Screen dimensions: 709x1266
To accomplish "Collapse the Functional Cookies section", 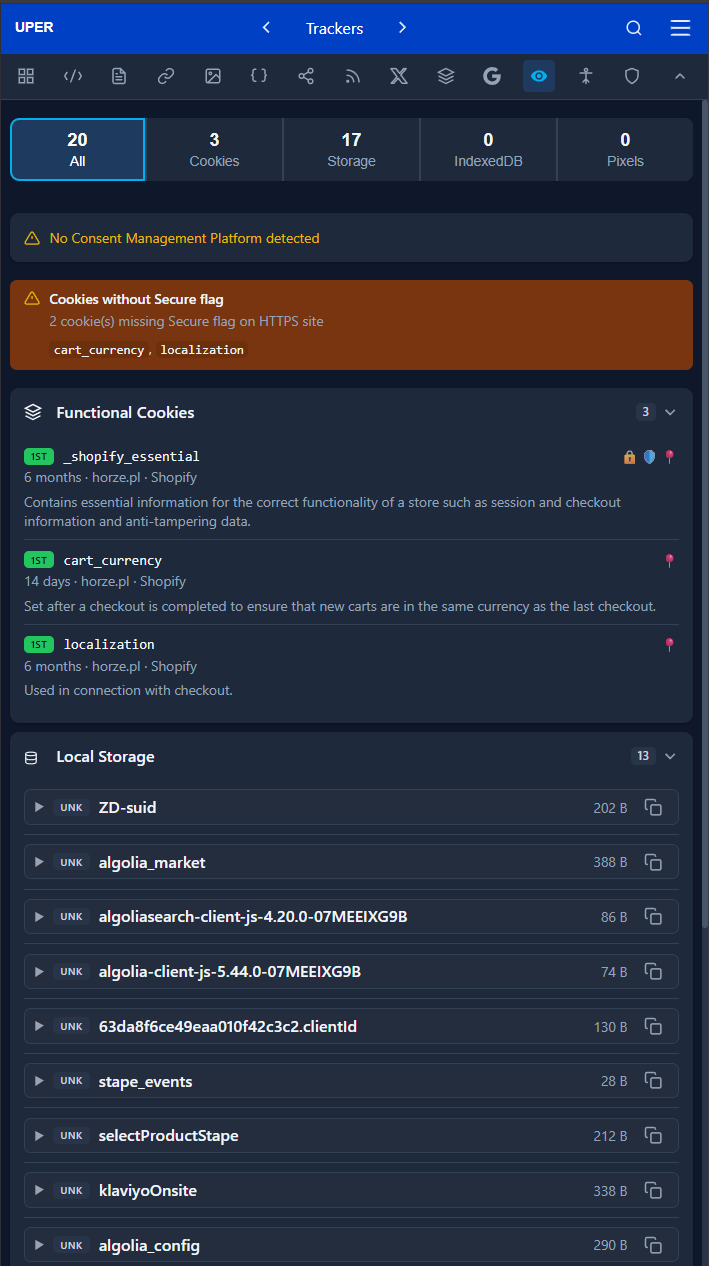I will [x=670, y=412].
